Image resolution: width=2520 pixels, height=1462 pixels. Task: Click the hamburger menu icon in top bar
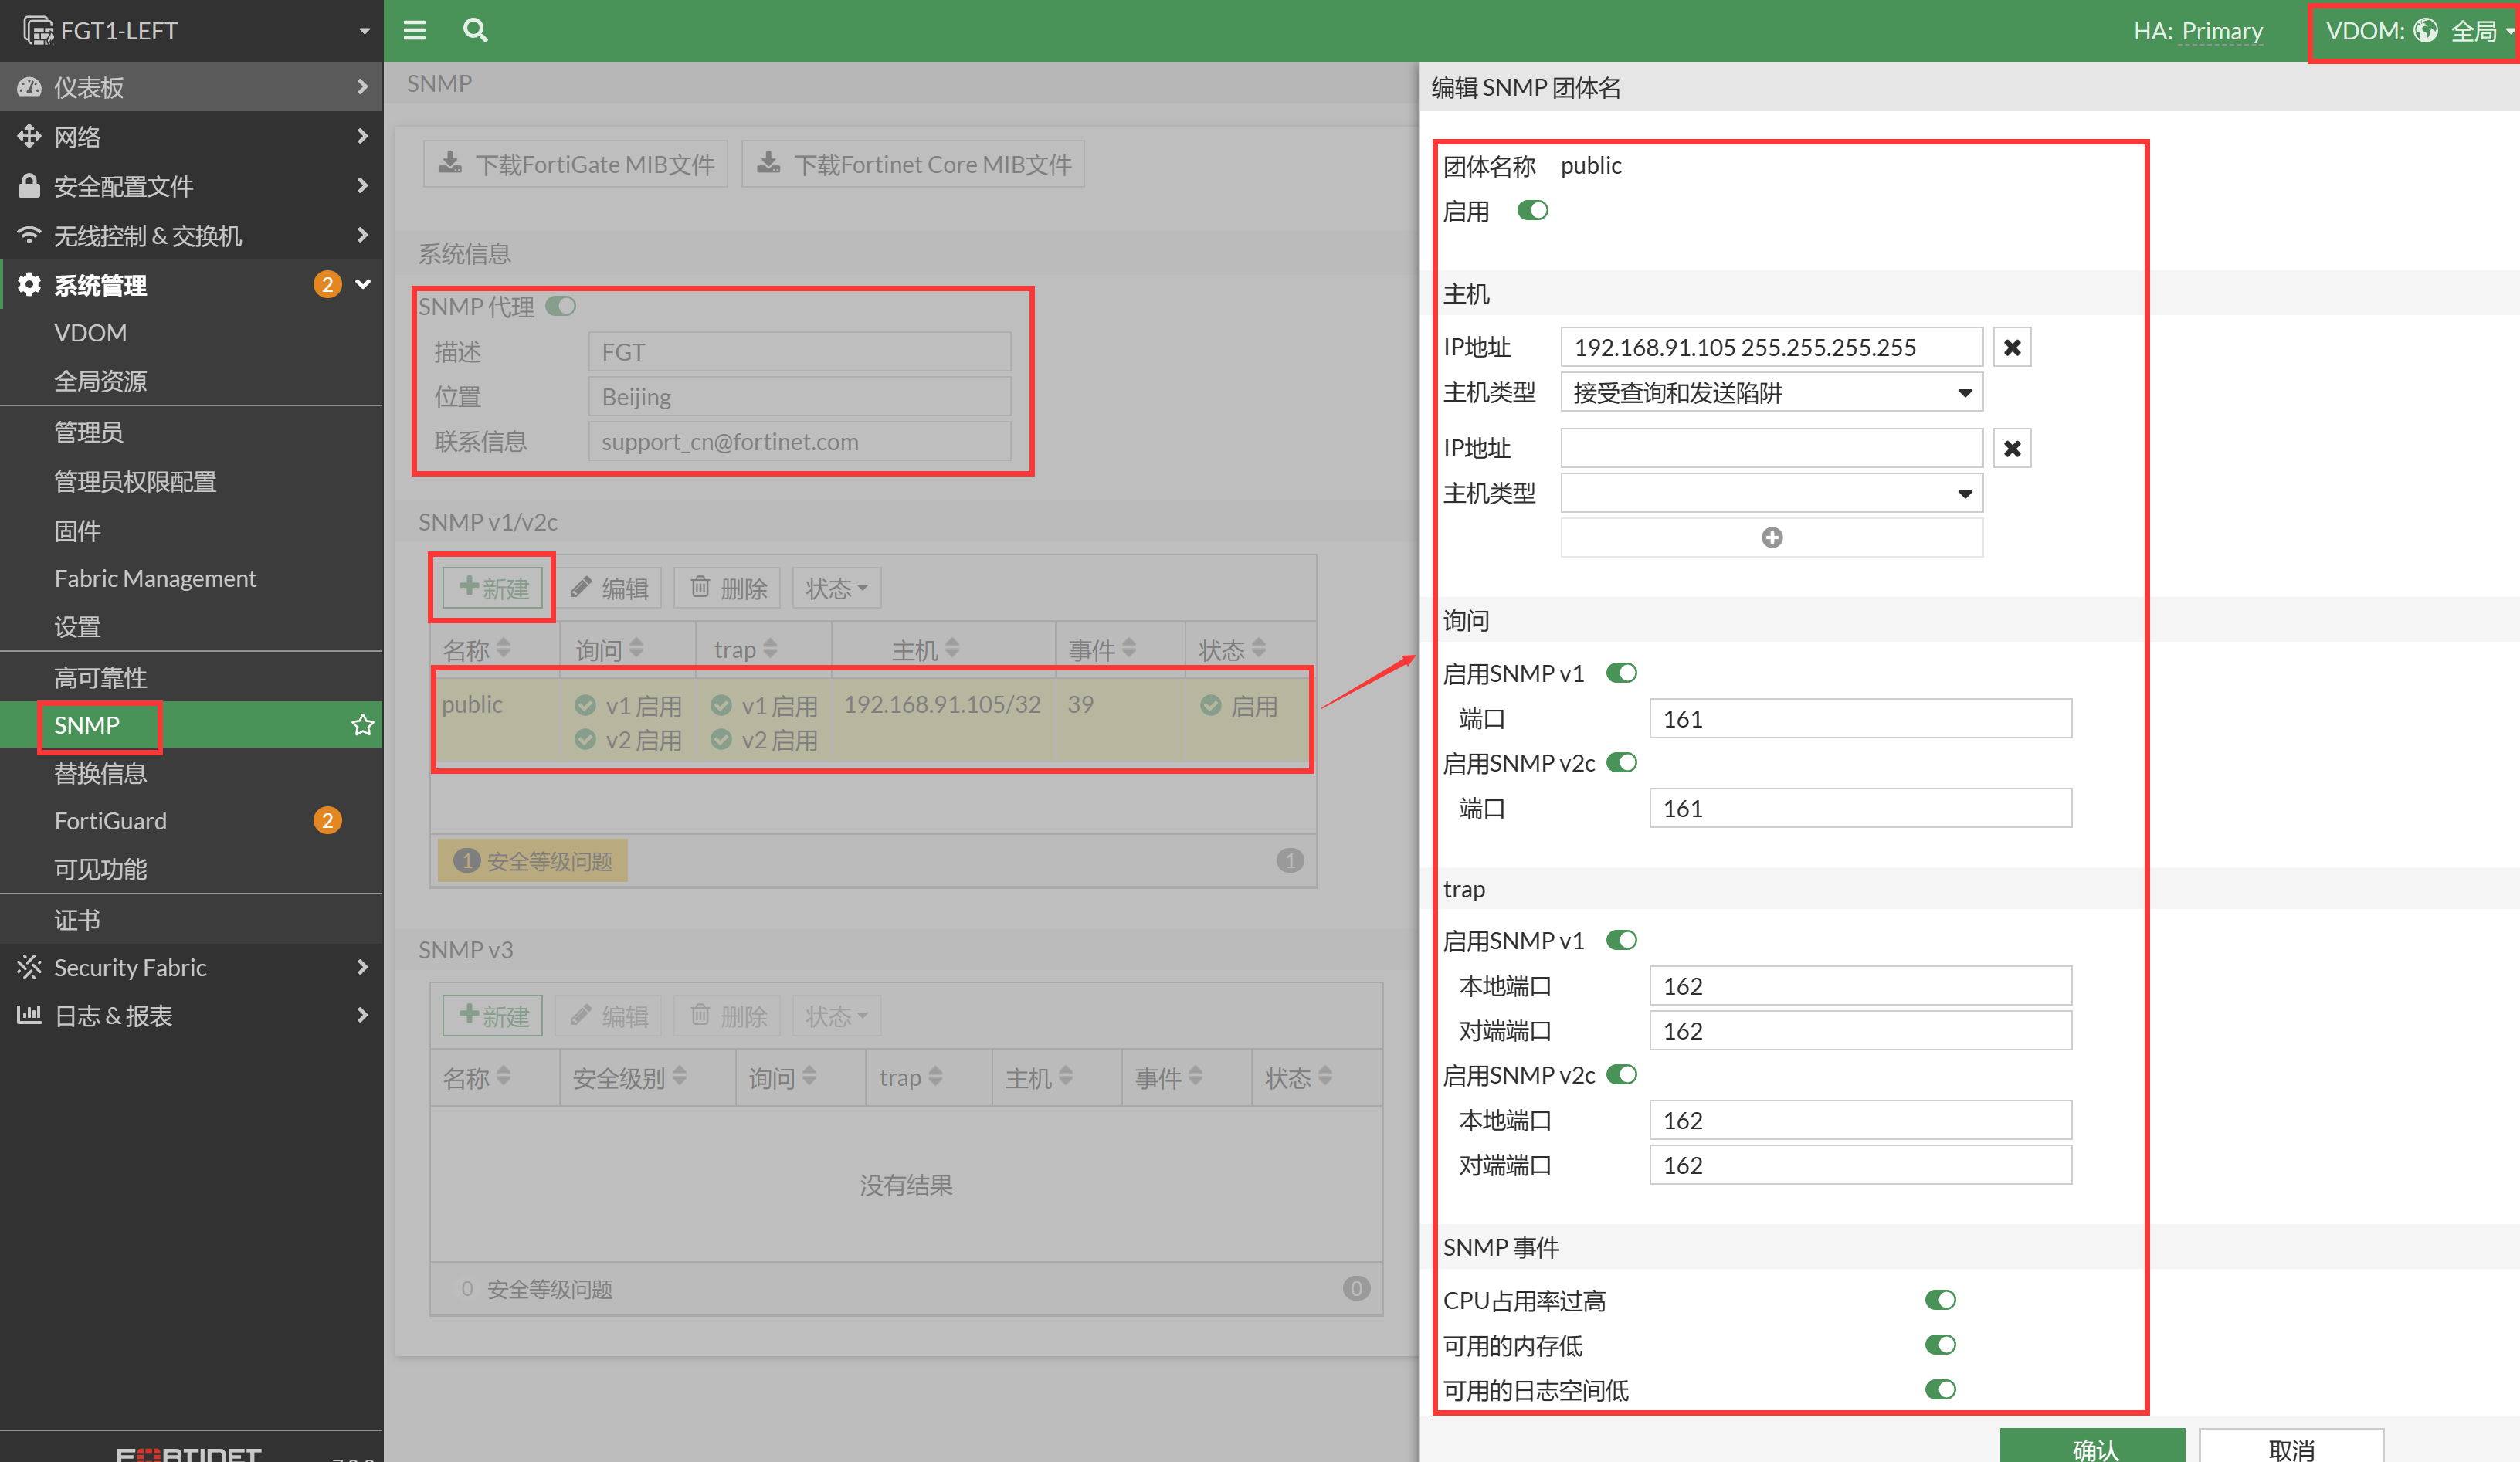tap(414, 30)
